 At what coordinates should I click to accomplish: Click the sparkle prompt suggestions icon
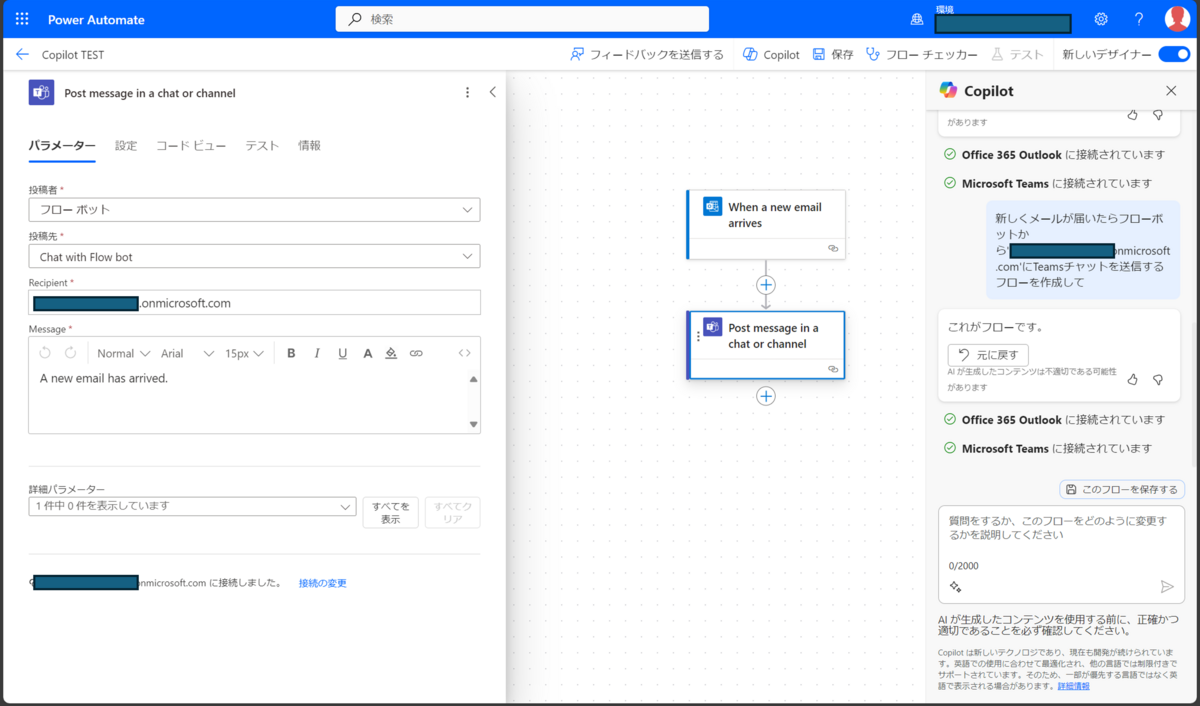tap(955, 587)
